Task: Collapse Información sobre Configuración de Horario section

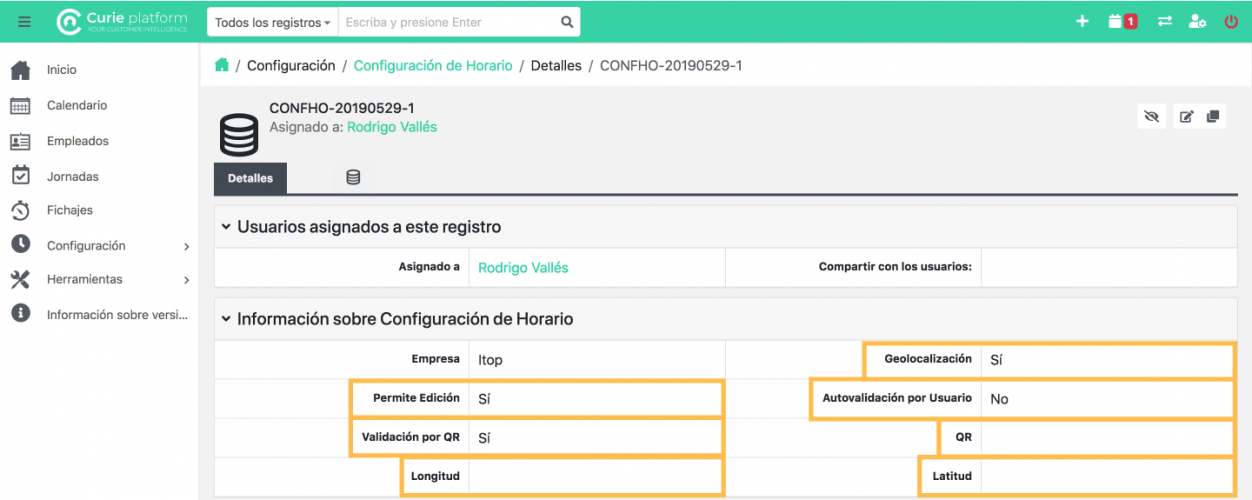Action: [x=227, y=319]
